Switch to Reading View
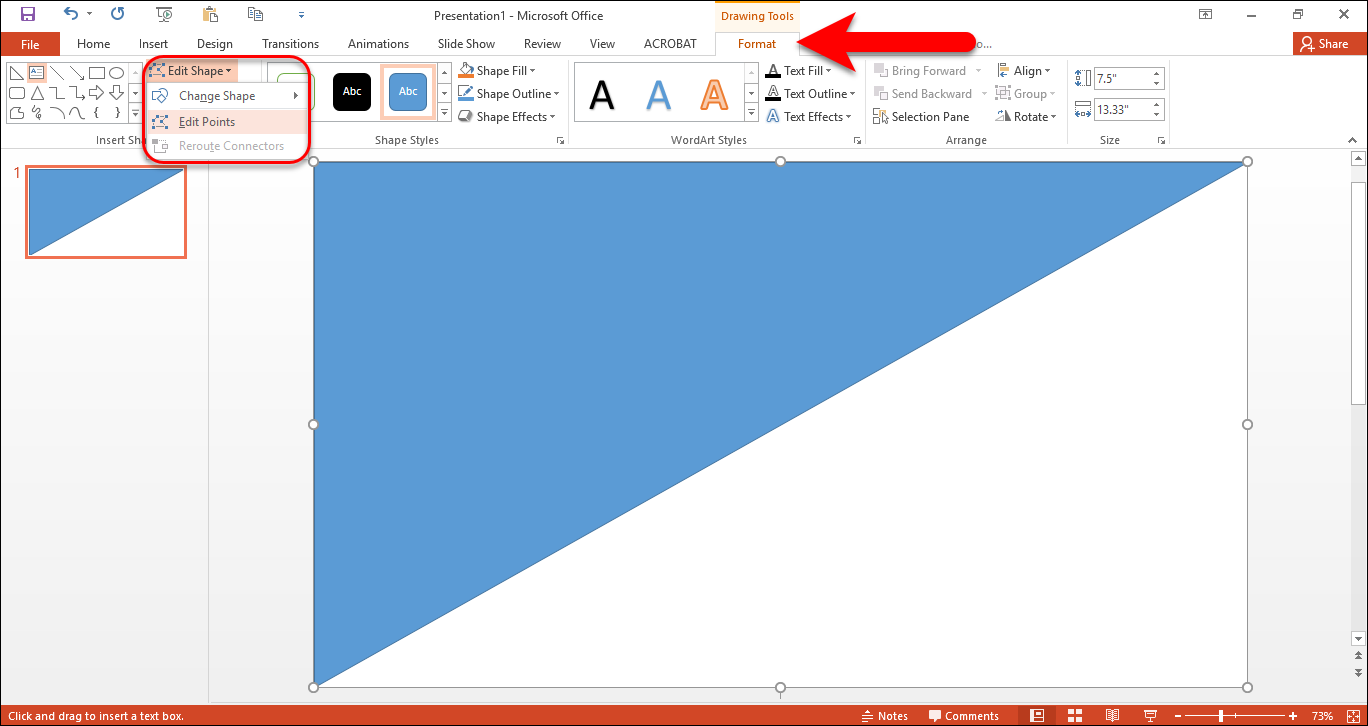This screenshot has width=1368, height=726. (1112, 716)
